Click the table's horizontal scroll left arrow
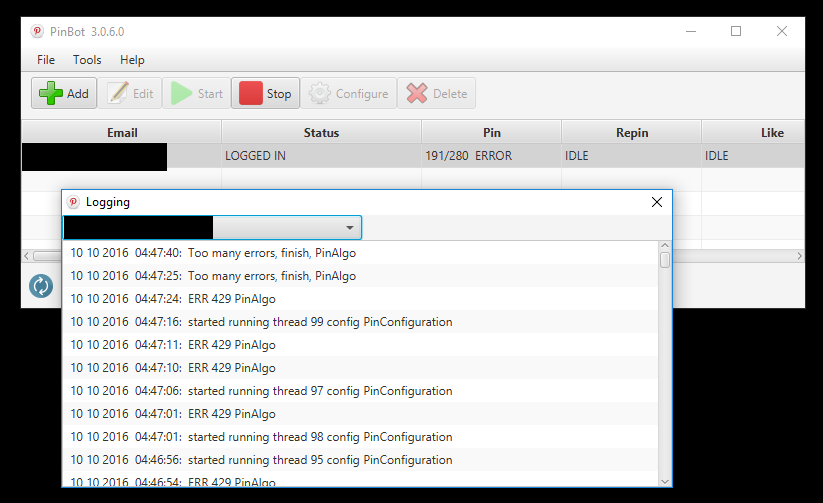Viewport: 823px width, 503px height. [x=26, y=256]
